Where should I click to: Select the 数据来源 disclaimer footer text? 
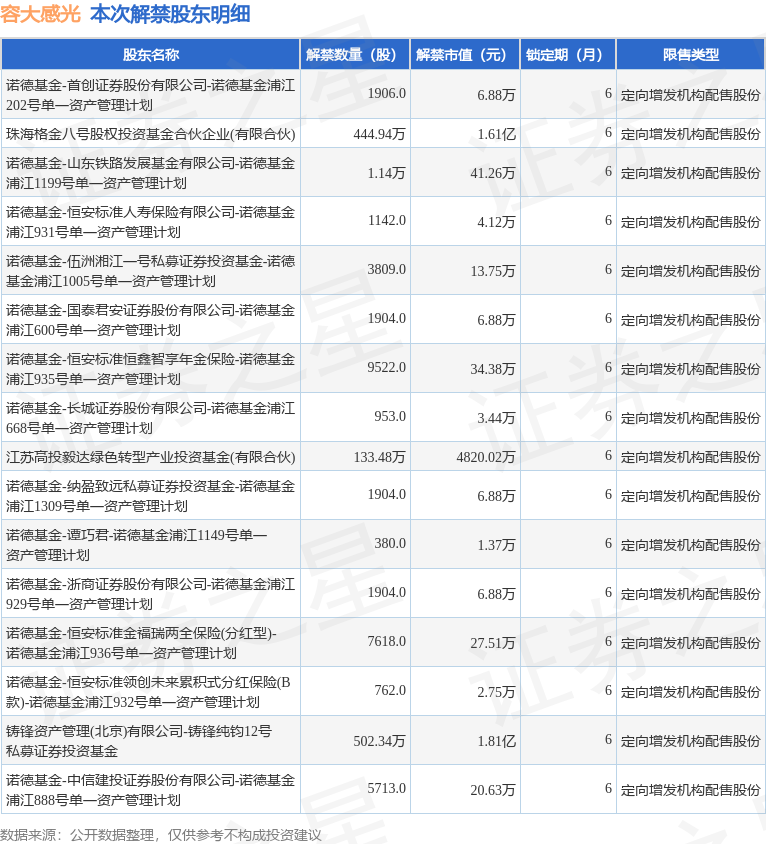(160, 835)
